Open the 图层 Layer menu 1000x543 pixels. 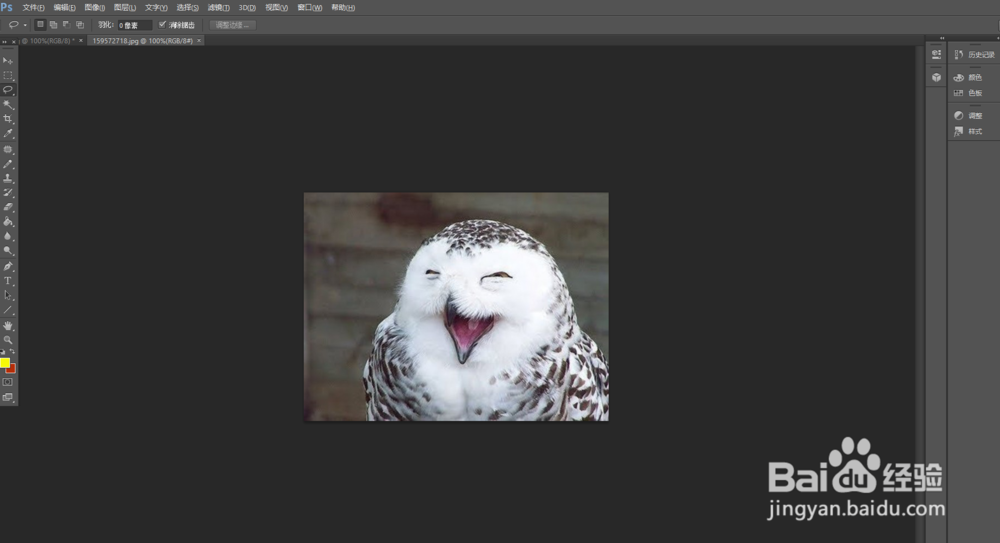pyautogui.click(x=125, y=8)
